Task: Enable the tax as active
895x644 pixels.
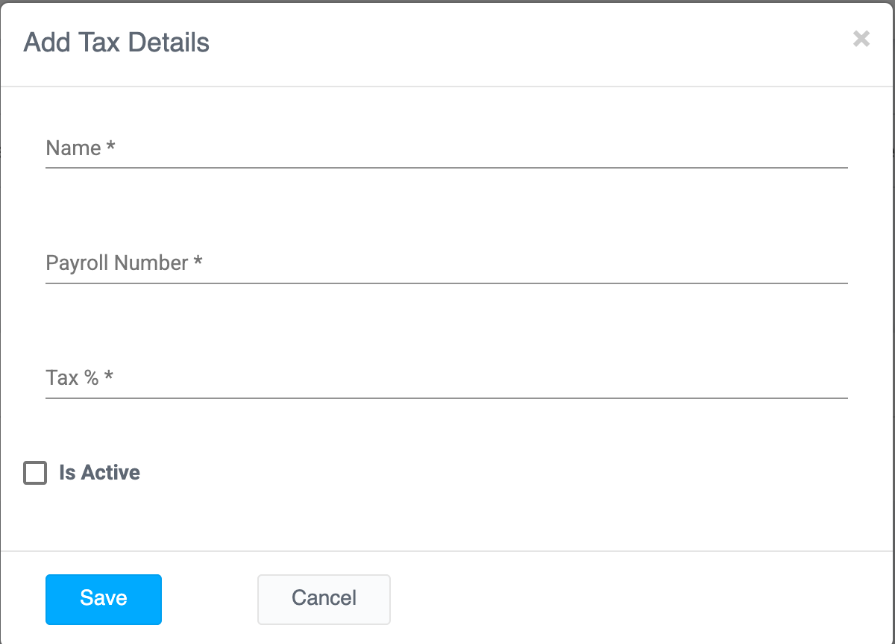Action: coord(35,473)
